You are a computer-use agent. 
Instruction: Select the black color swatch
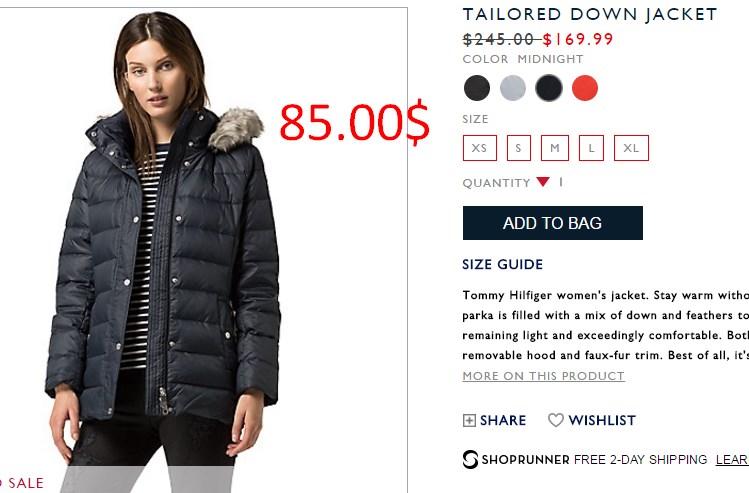[477, 88]
